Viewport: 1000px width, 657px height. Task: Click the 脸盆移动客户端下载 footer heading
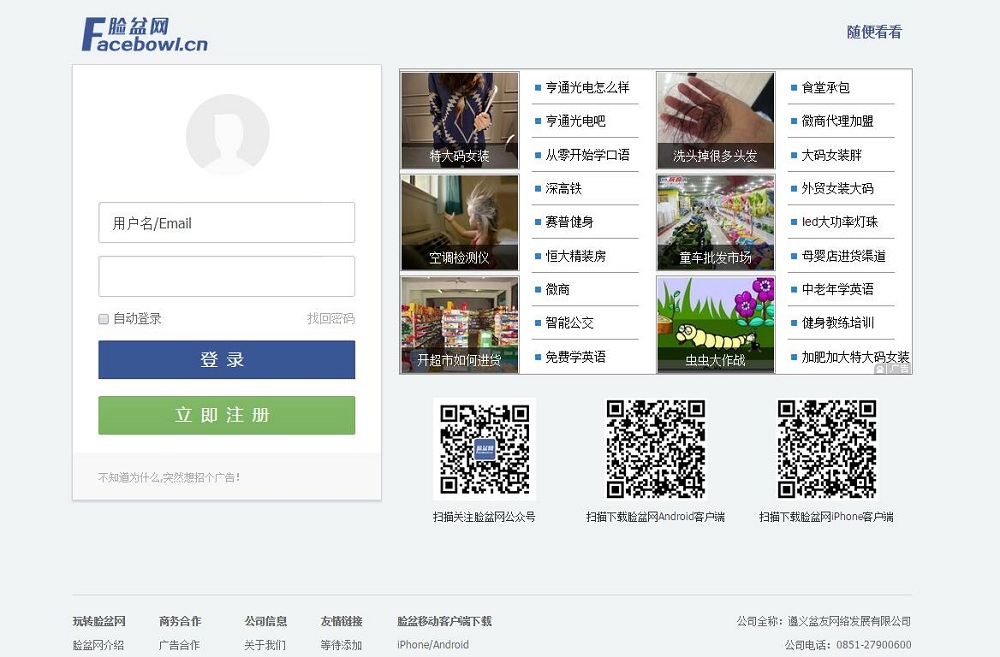[x=445, y=621]
